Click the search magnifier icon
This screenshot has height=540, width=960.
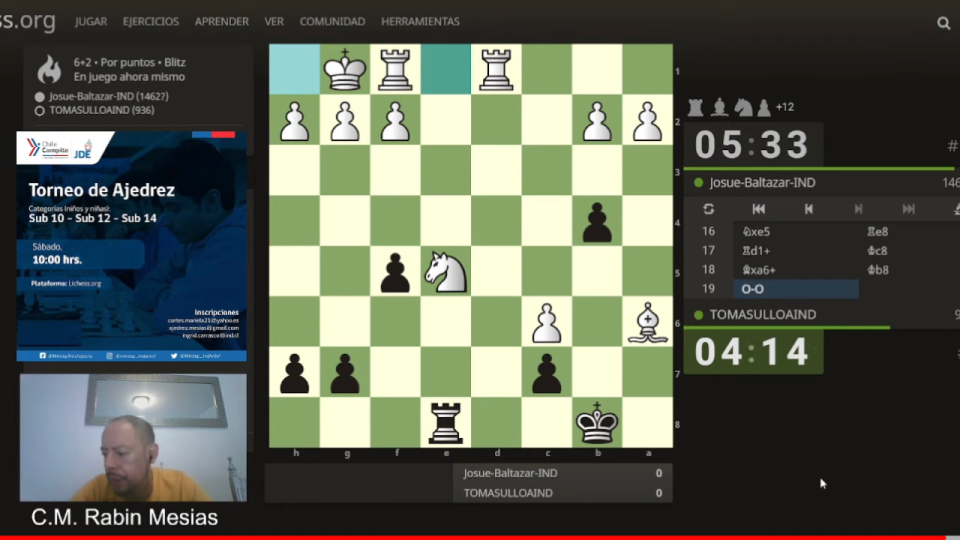tap(943, 22)
